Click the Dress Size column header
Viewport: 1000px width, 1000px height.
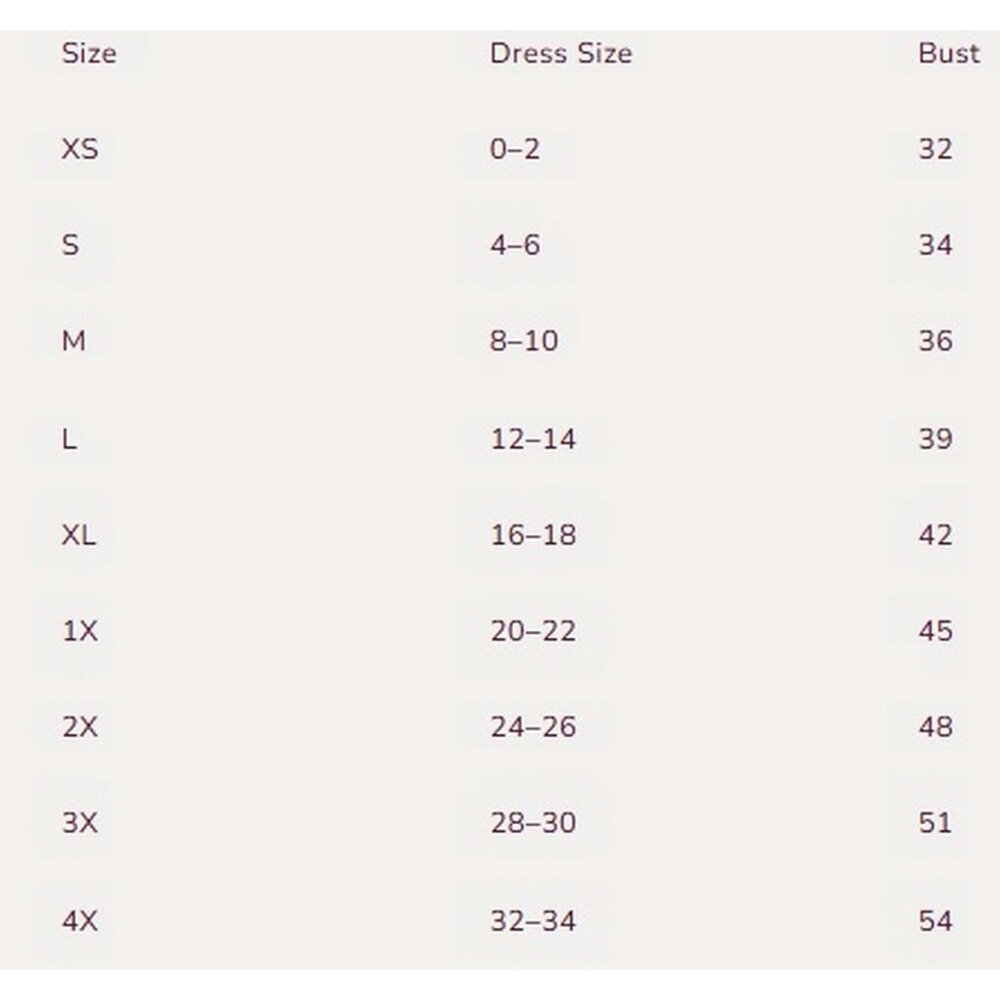pos(561,54)
